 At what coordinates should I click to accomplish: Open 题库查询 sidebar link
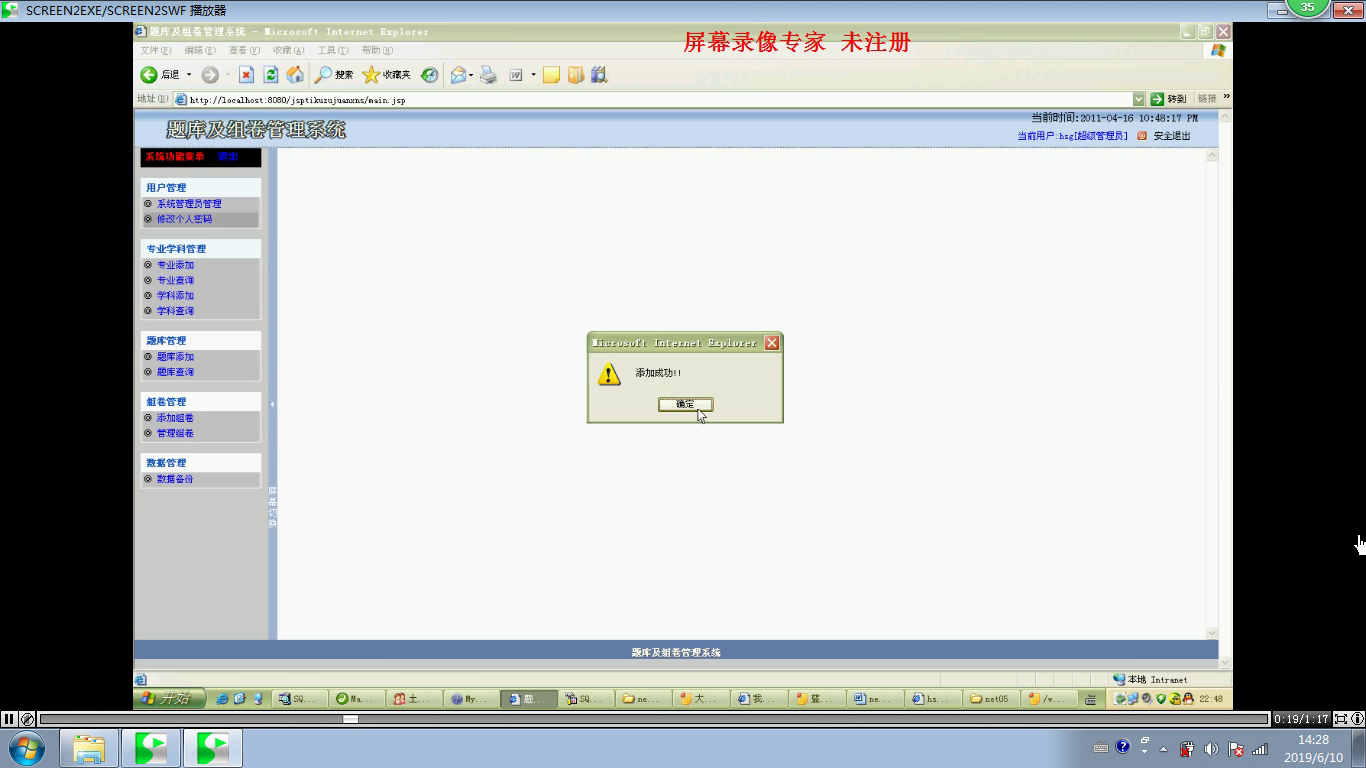pyautogui.click(x=175, y=372)
